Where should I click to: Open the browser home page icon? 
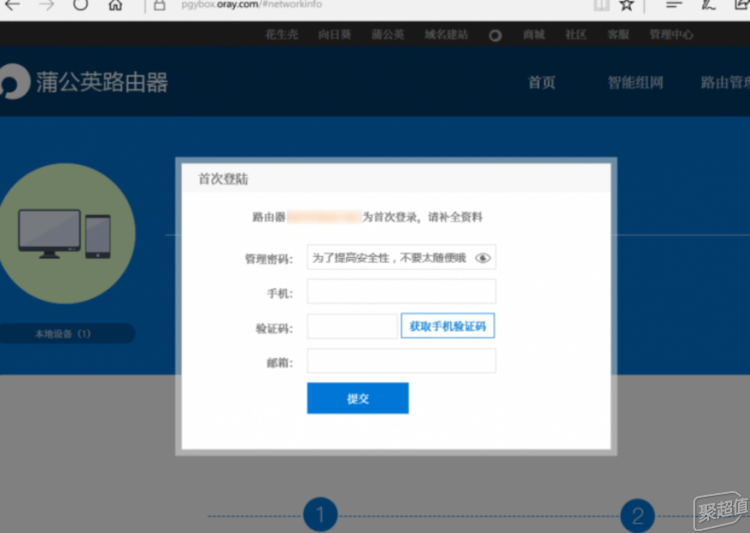(115, 5)
